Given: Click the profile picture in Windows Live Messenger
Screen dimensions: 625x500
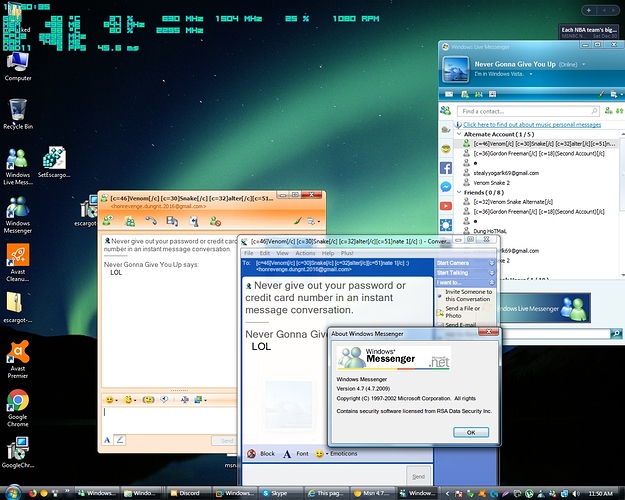Looking at the screenshot, I should pyautogui.click(x=455, y=69).
